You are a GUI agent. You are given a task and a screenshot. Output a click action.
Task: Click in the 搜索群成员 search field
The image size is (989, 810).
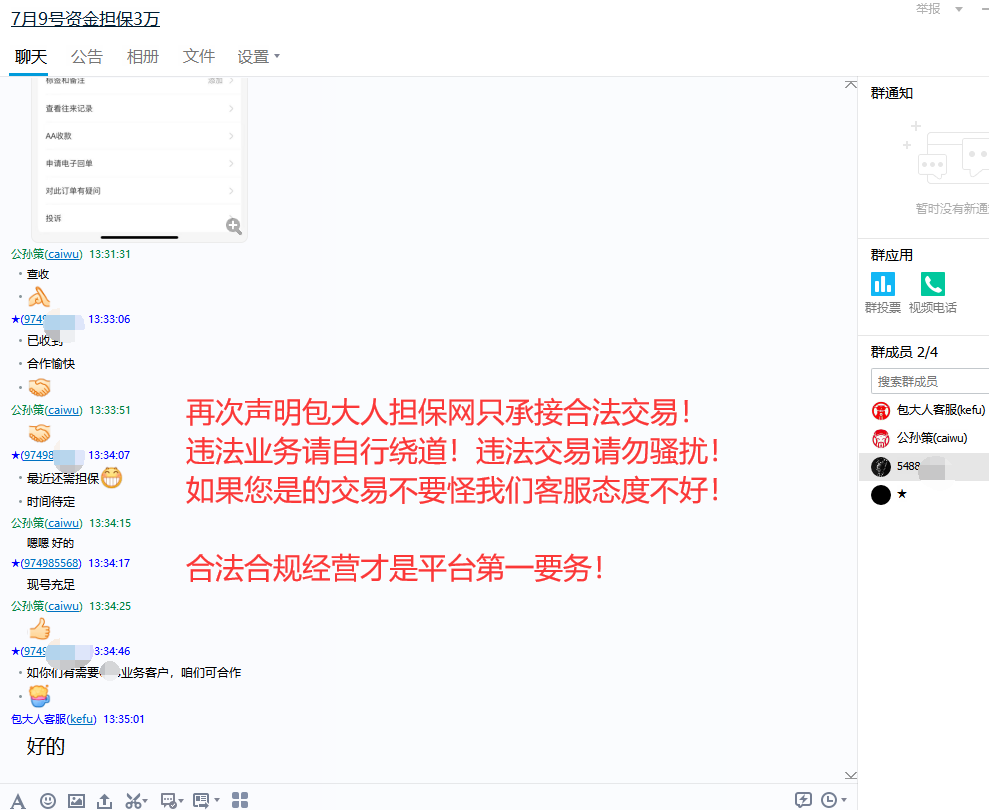[x=928, y=381]
